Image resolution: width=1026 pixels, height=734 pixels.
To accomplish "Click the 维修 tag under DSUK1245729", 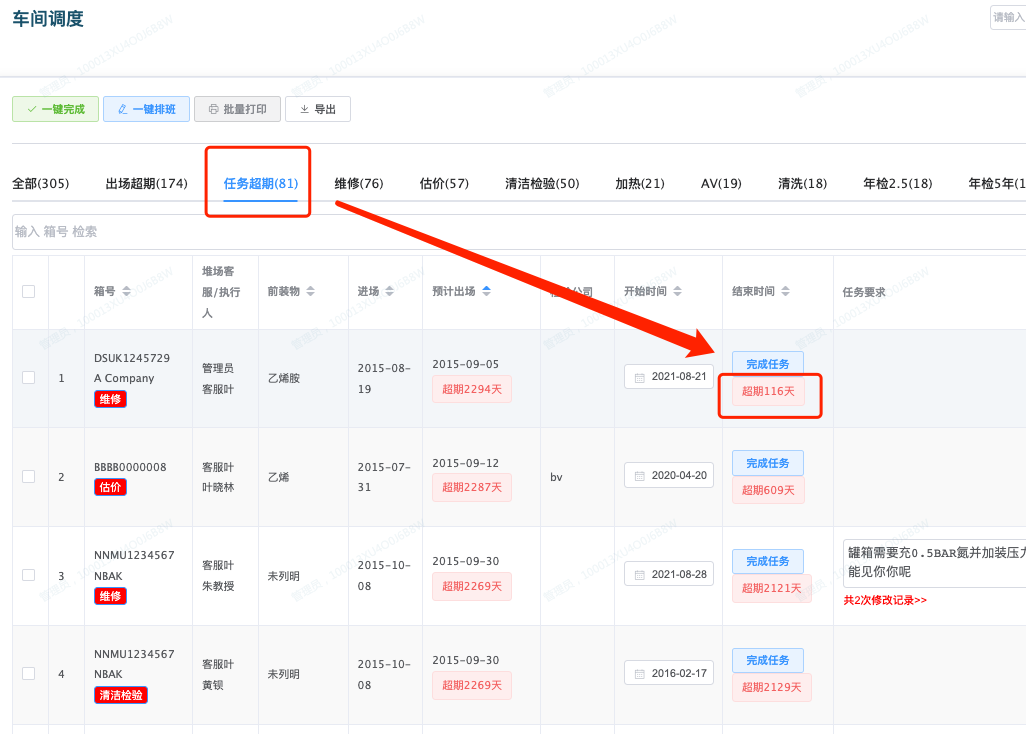I will tap(110, 399).
